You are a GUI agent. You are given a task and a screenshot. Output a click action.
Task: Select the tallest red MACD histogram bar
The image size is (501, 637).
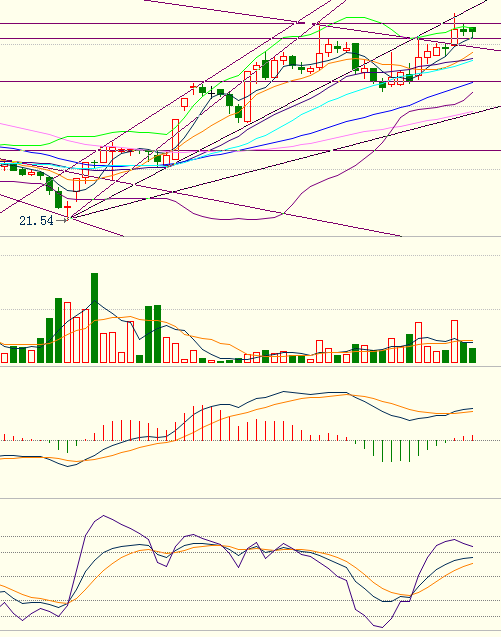click(202, 422)
